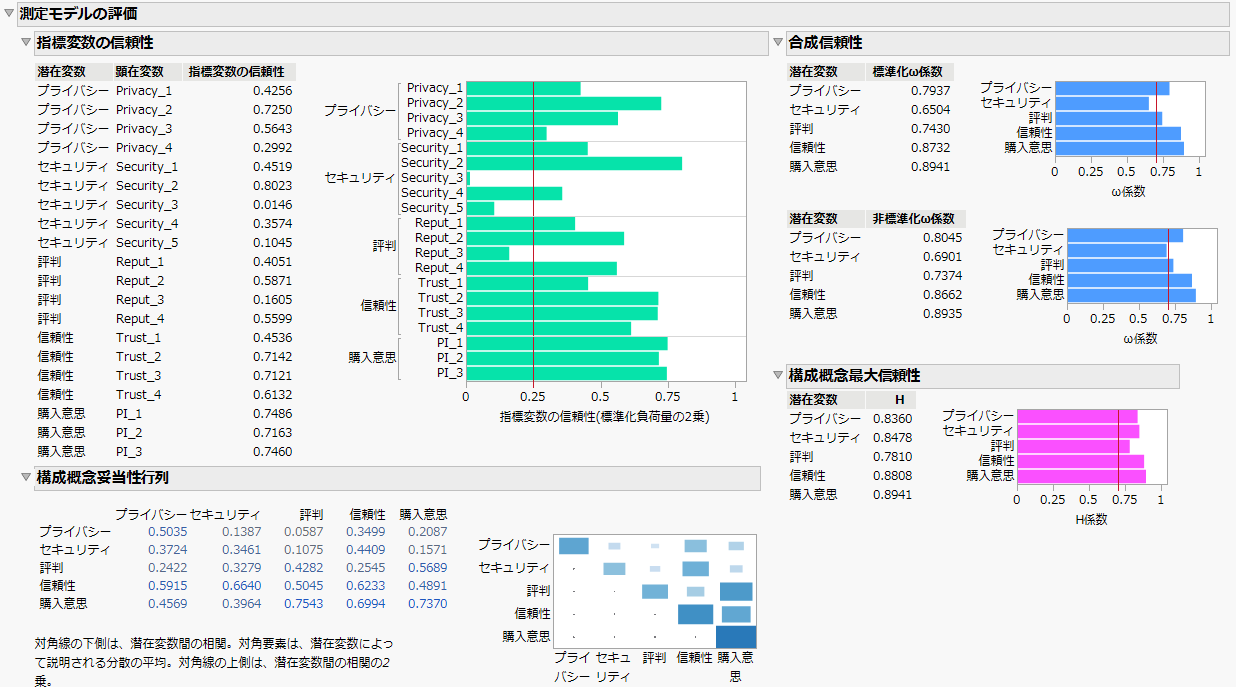Click the Security_2 bar in the reliability chart

(574, 163)
